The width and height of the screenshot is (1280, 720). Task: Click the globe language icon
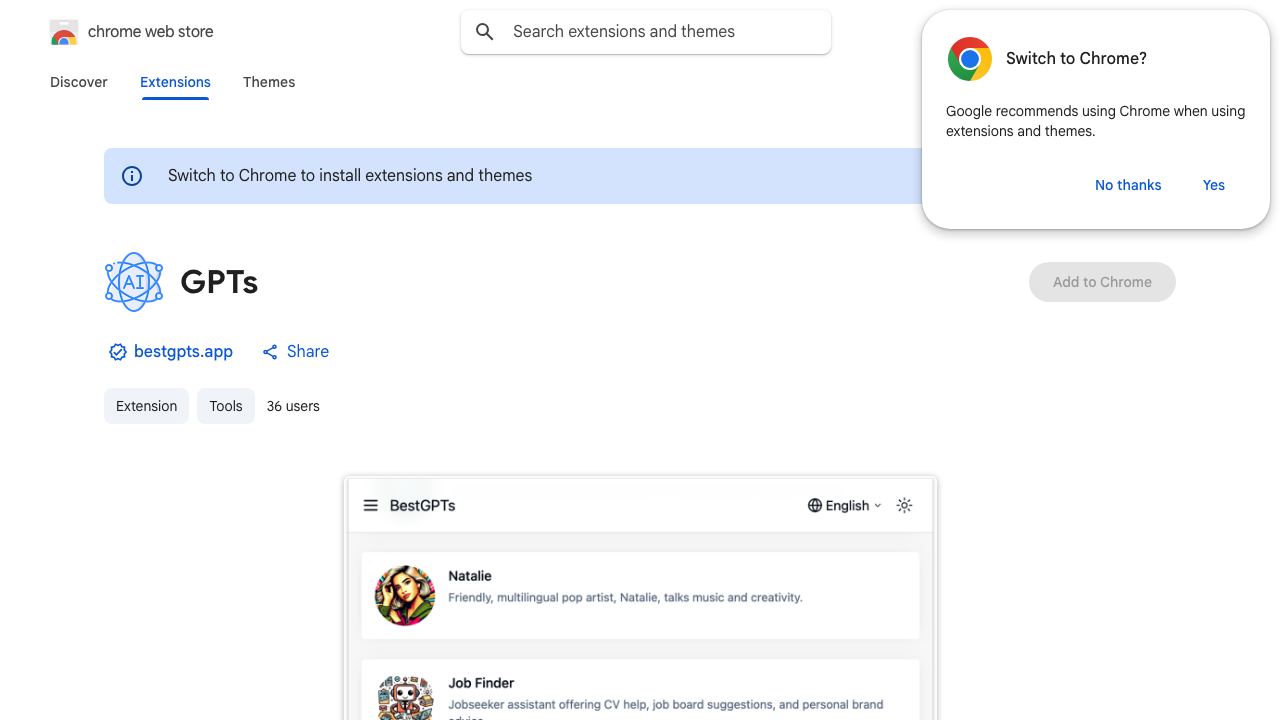(815, 505)
